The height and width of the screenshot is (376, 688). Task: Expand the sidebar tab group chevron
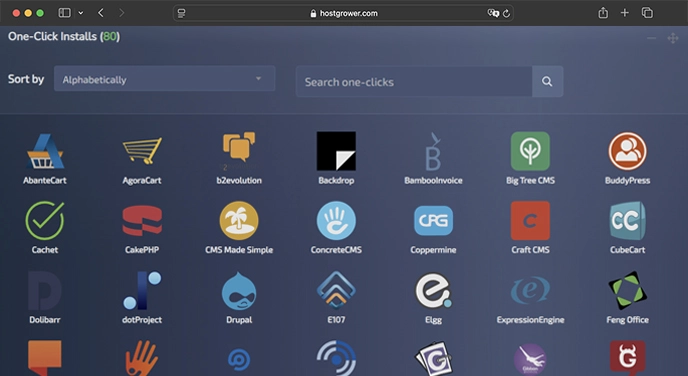click(81, 13)
